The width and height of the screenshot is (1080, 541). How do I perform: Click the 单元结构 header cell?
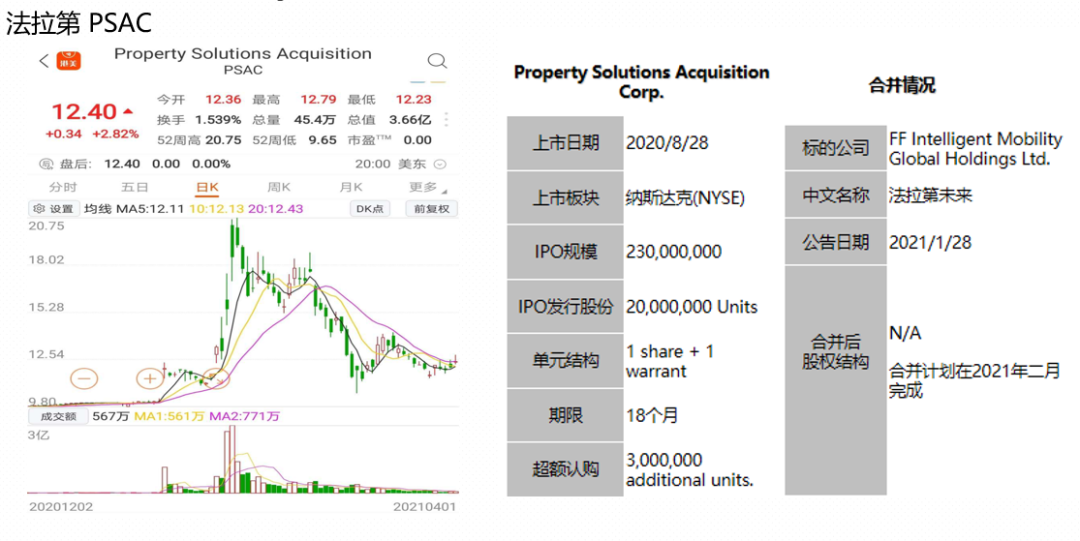point(565,360)
